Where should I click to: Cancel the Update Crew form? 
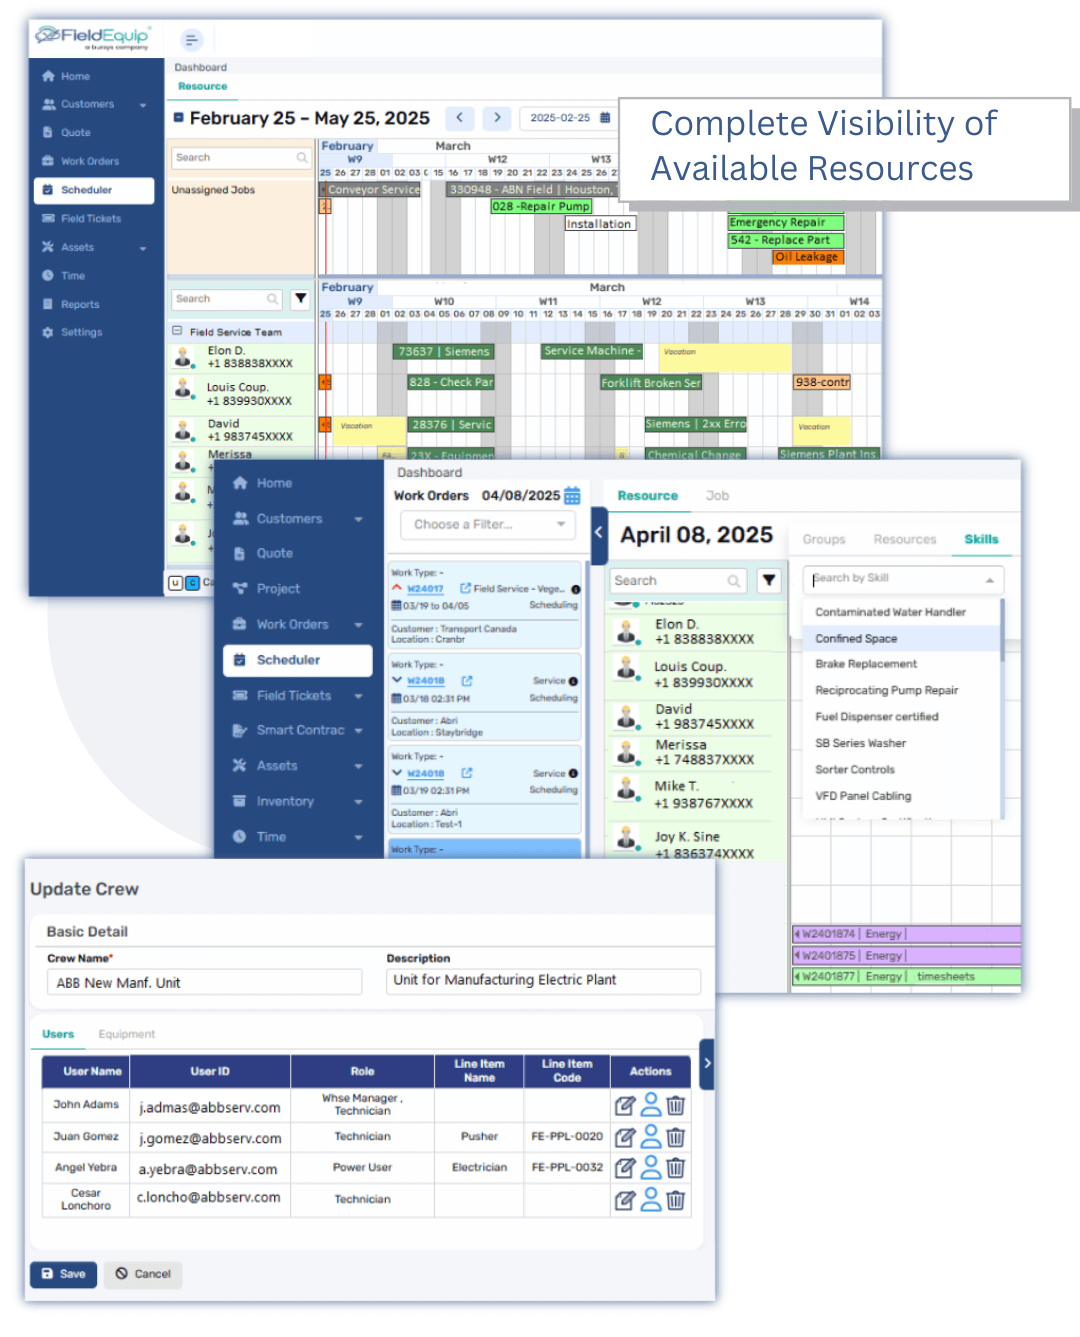click(x=143, y=1274)
